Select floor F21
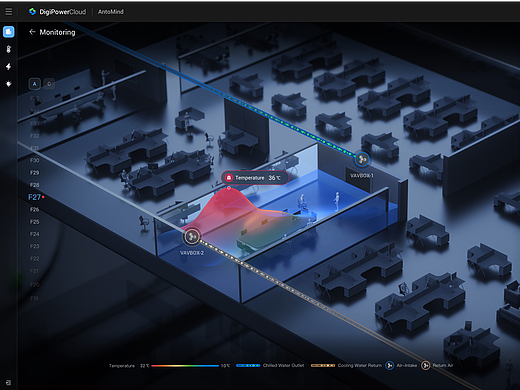This screenshot has height=390, width=520. [35, 271]
